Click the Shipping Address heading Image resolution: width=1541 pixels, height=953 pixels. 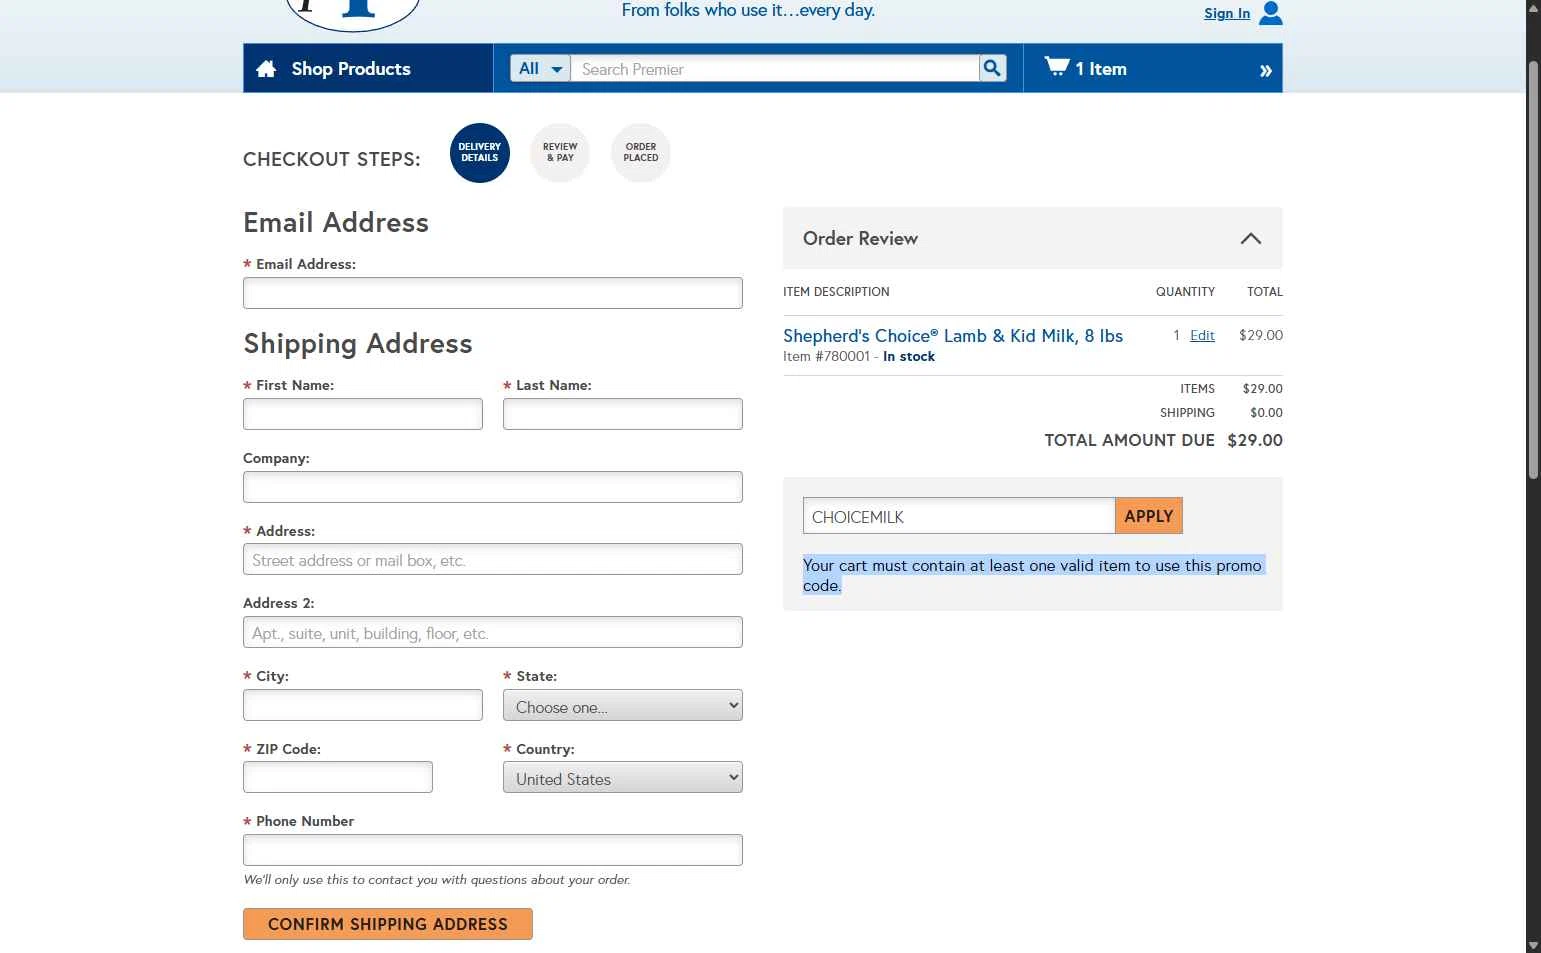(x=358, y=343)
